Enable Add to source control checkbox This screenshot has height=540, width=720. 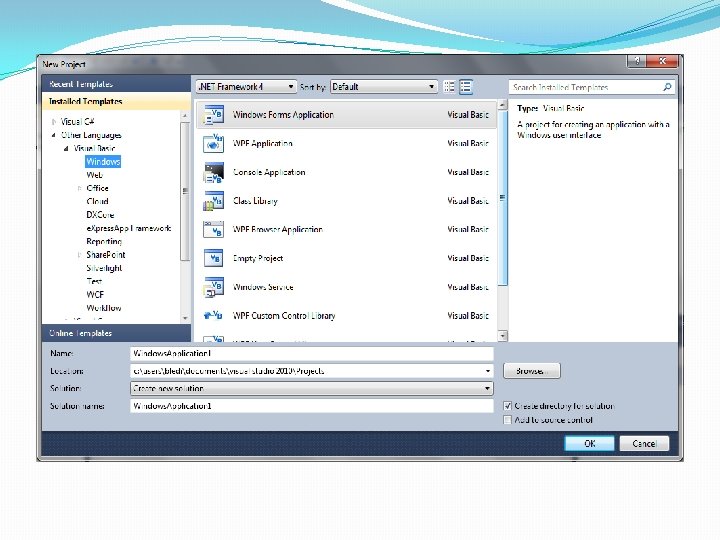[x=507, y=420]
